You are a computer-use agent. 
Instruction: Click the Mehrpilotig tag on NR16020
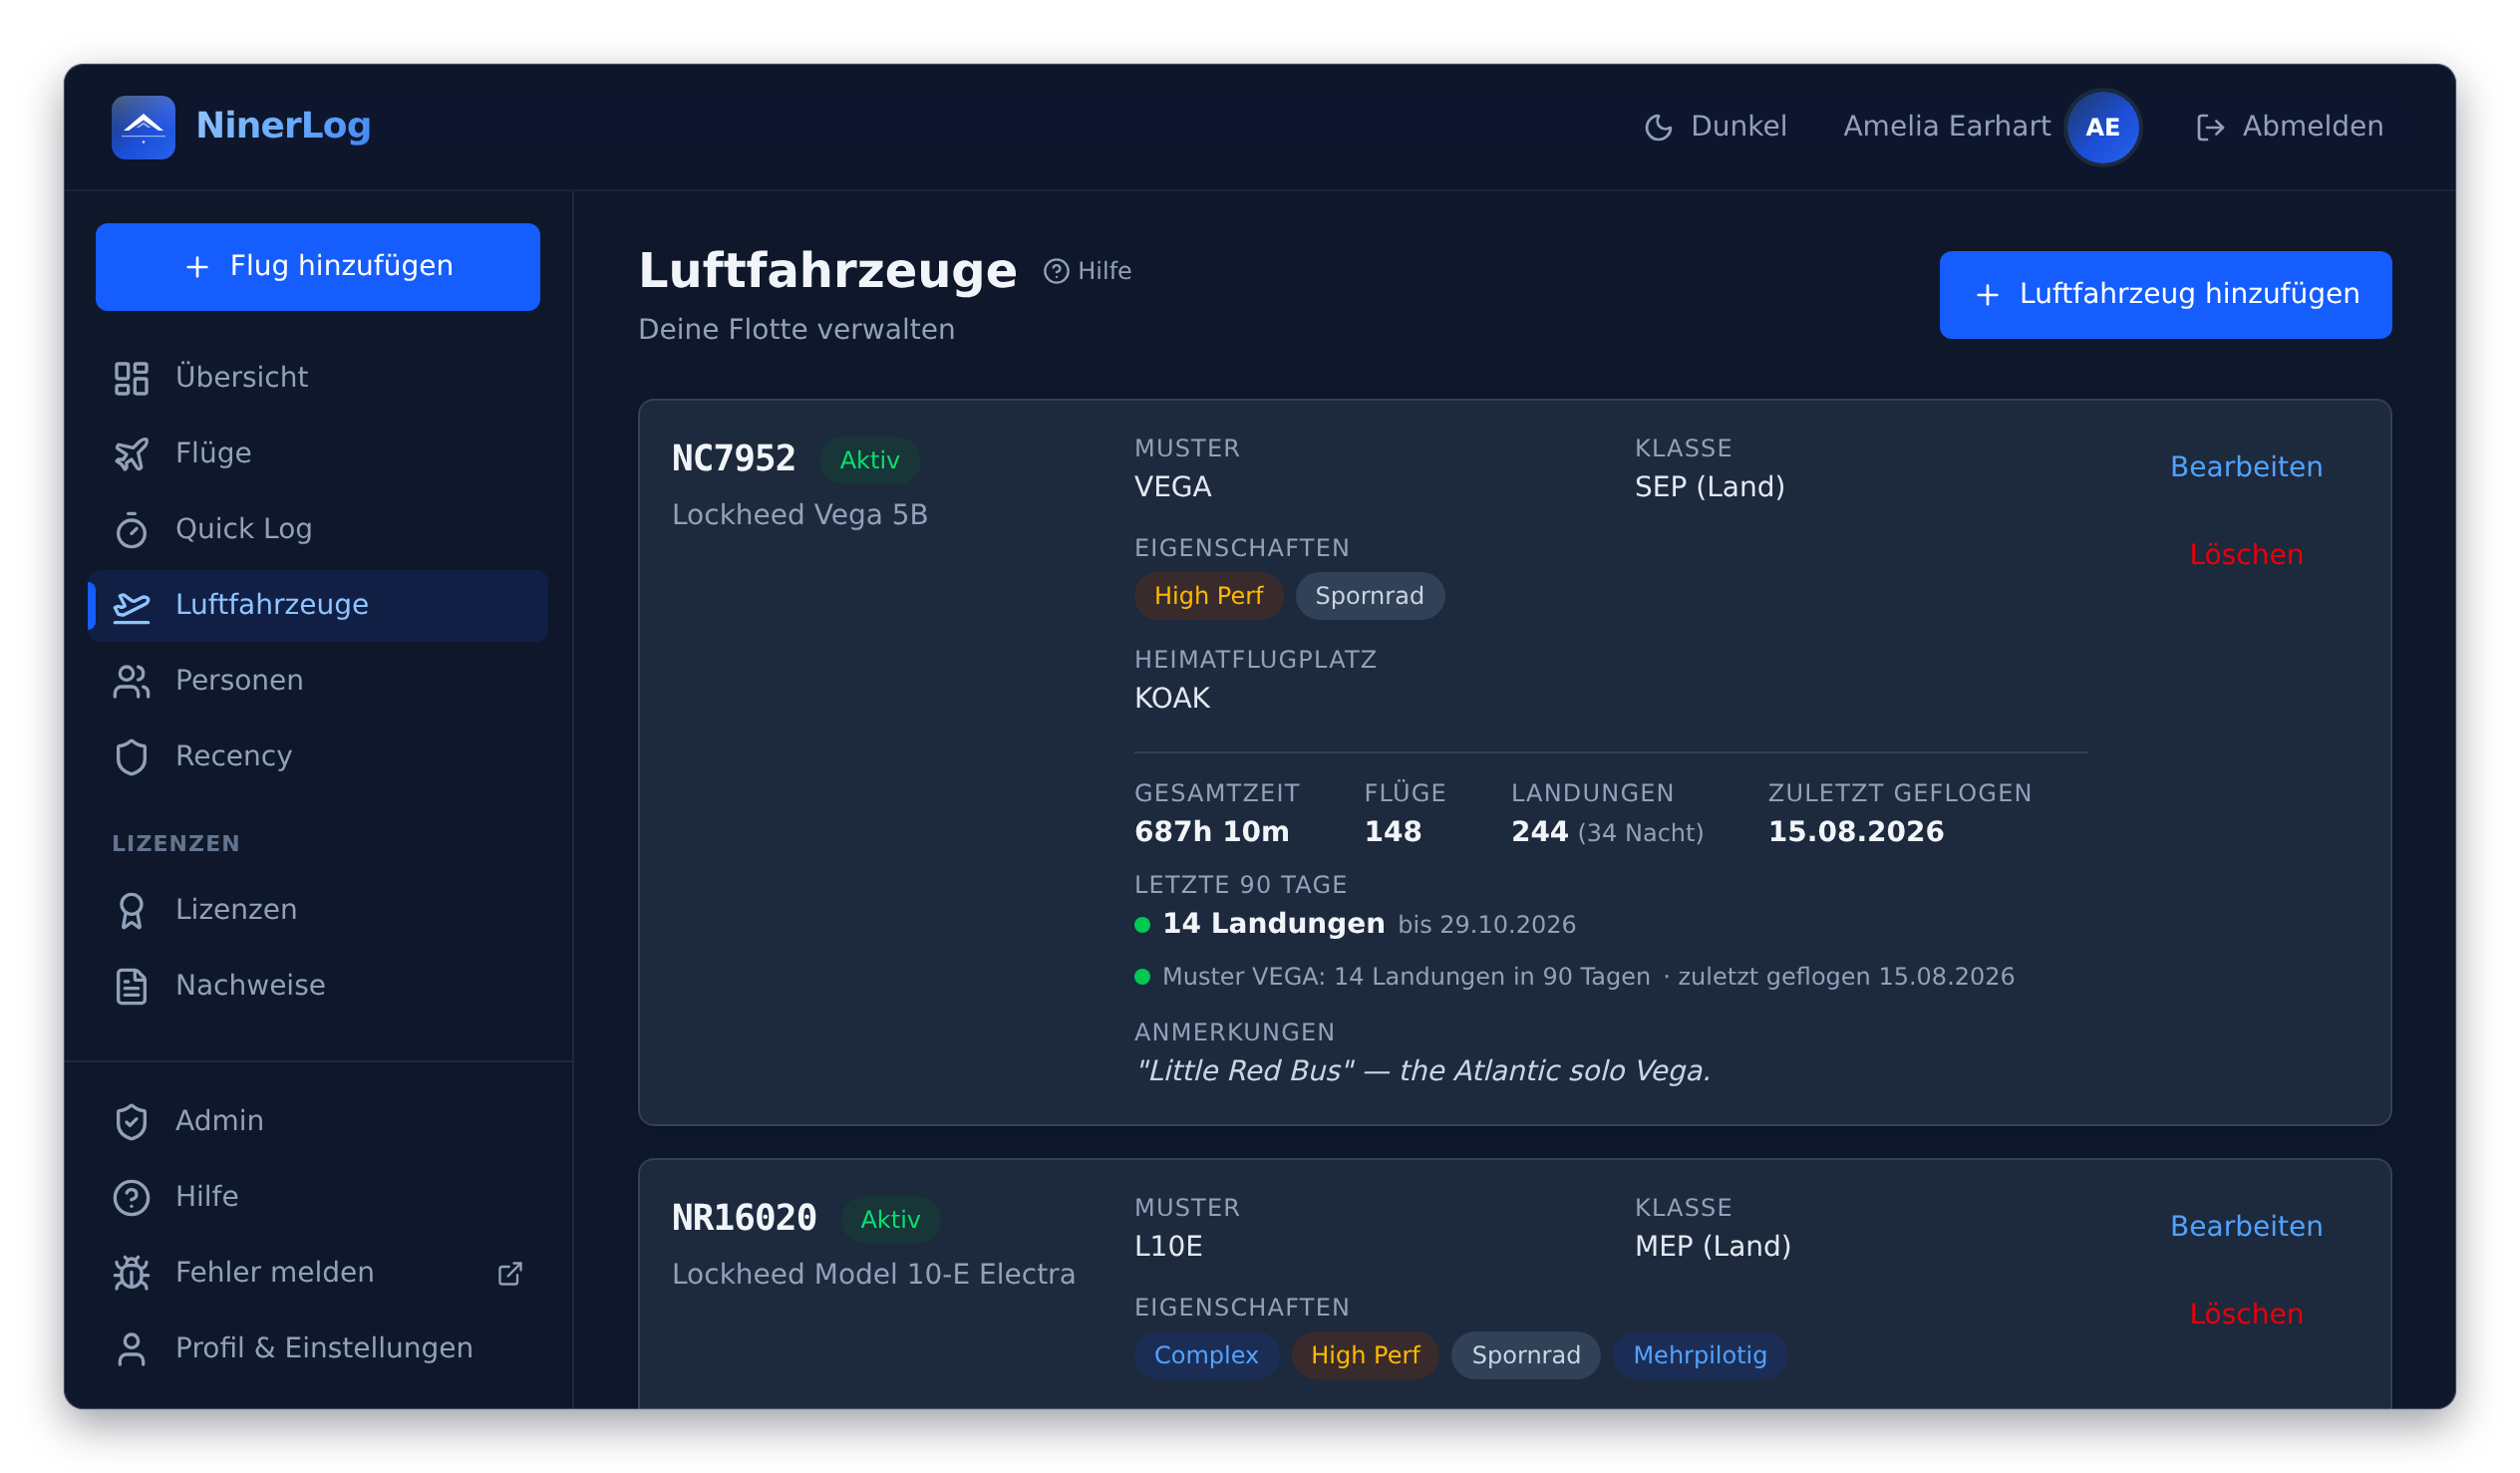click(1700, 1356)
